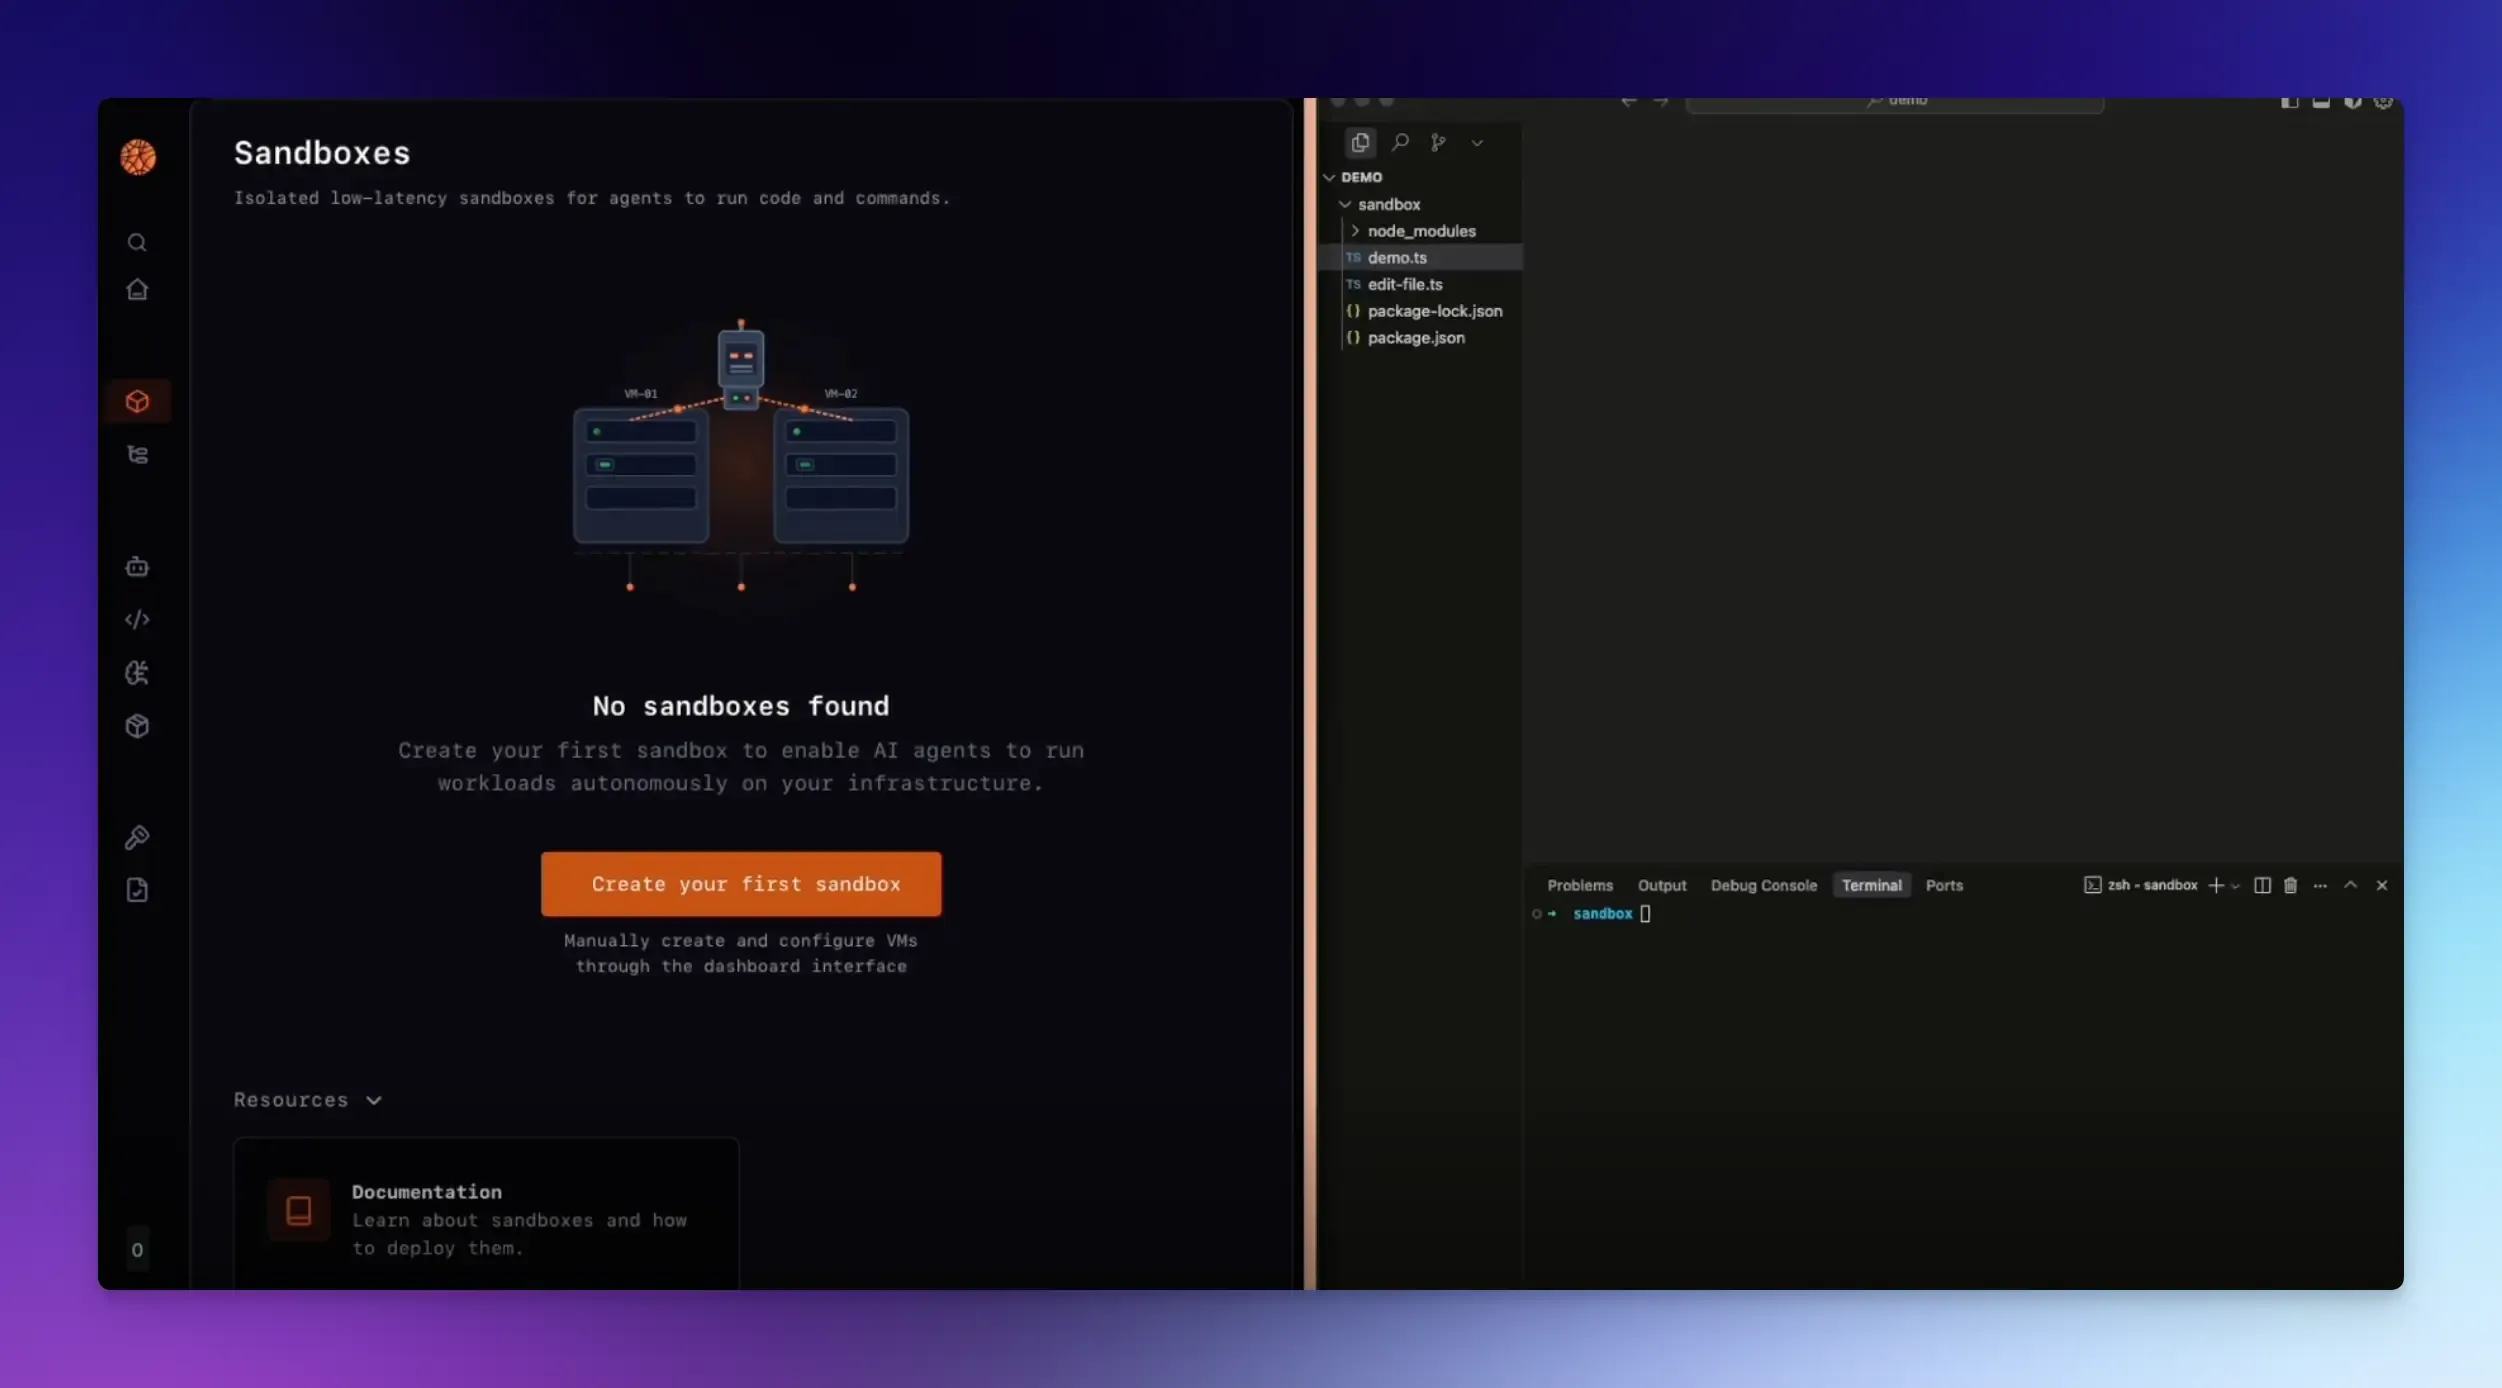Click Create your first sandbox button
Viewport: 2502px width, 1388px height.
pos(741,884)
